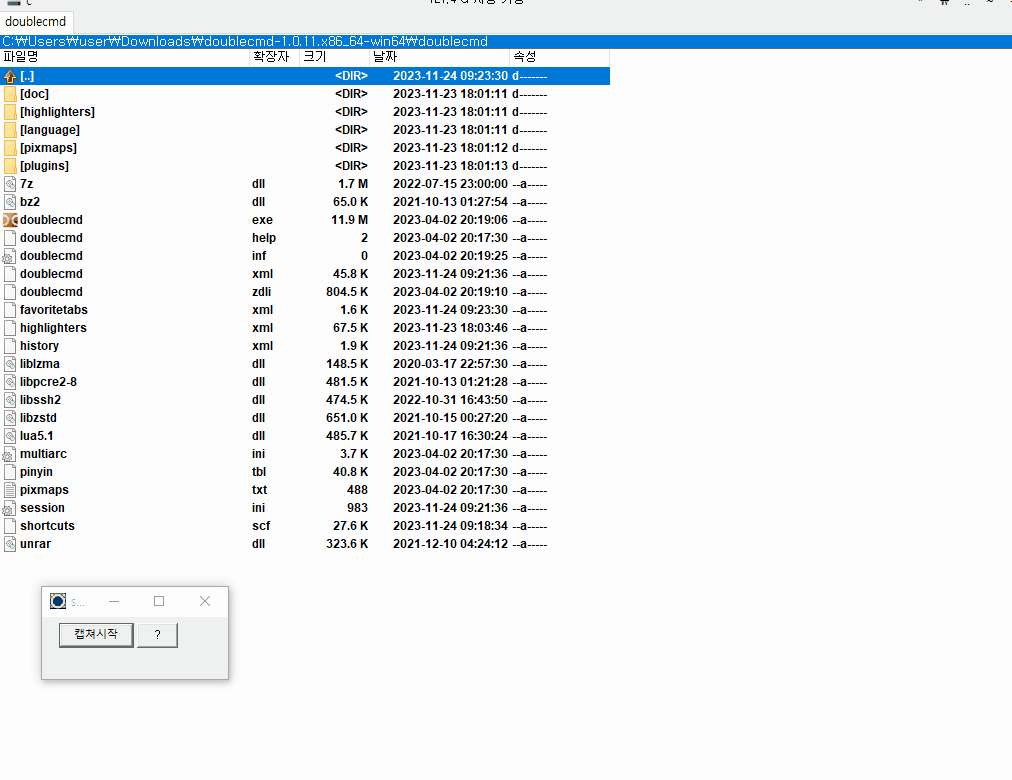The image size is (1012, 780).
Task: Click the 488 size value
Action: (357, 490)
